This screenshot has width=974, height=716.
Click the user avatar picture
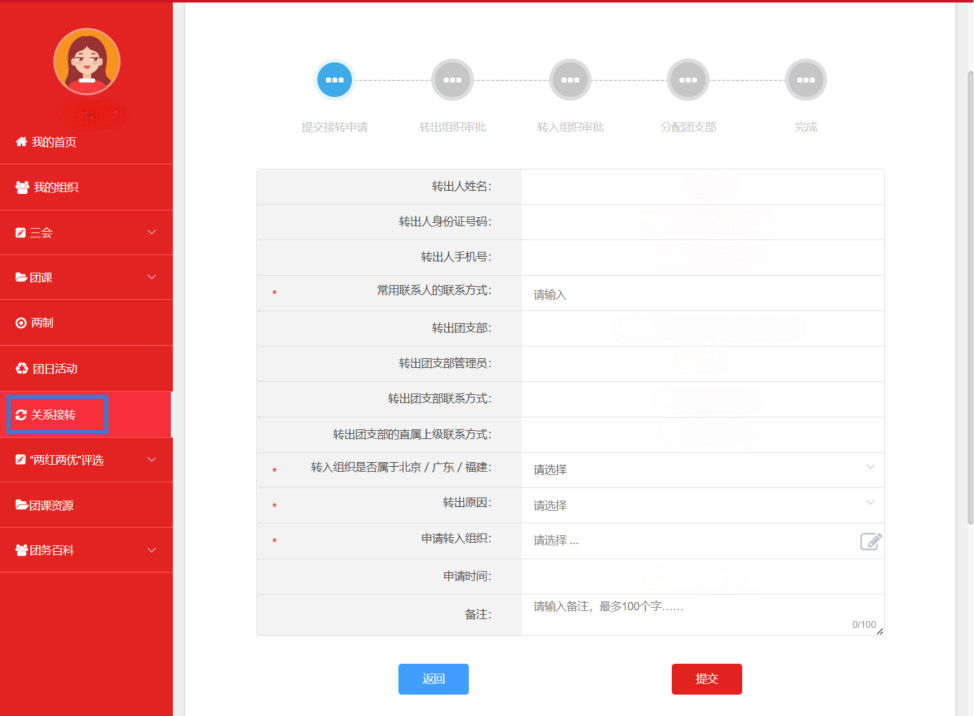click(86, 61)
